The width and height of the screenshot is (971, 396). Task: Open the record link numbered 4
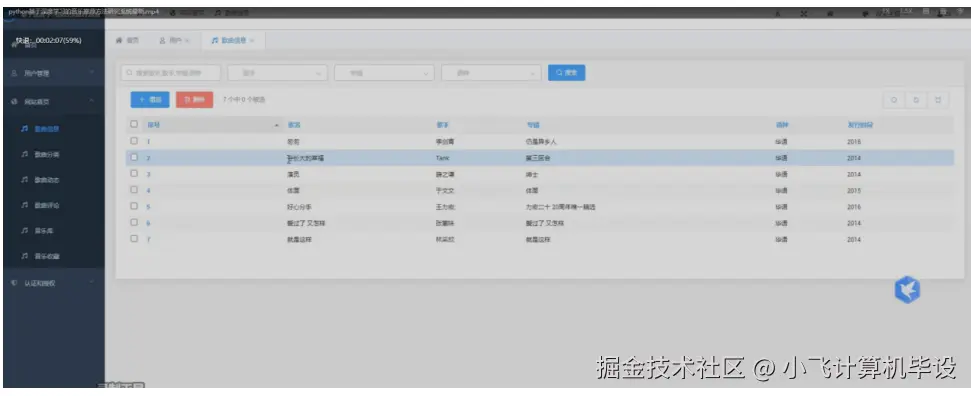click(149, 191)
